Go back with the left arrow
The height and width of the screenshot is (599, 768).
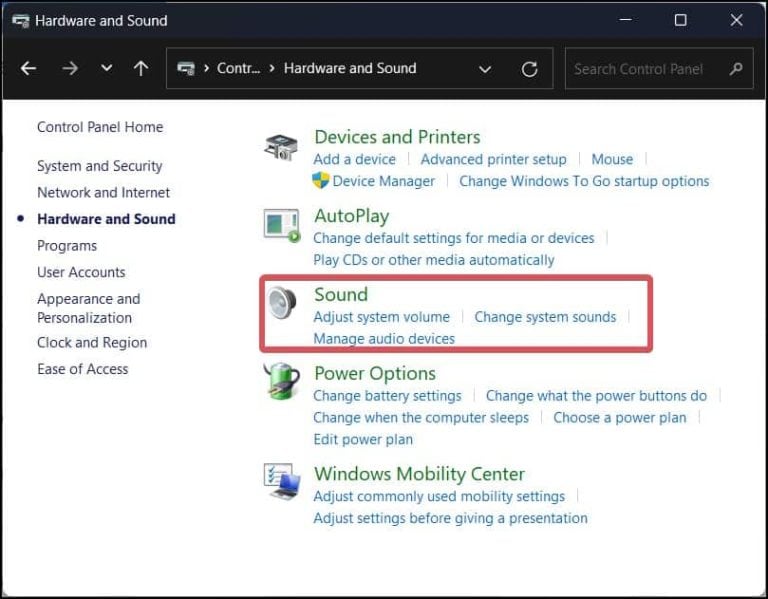tap(28, 69)
